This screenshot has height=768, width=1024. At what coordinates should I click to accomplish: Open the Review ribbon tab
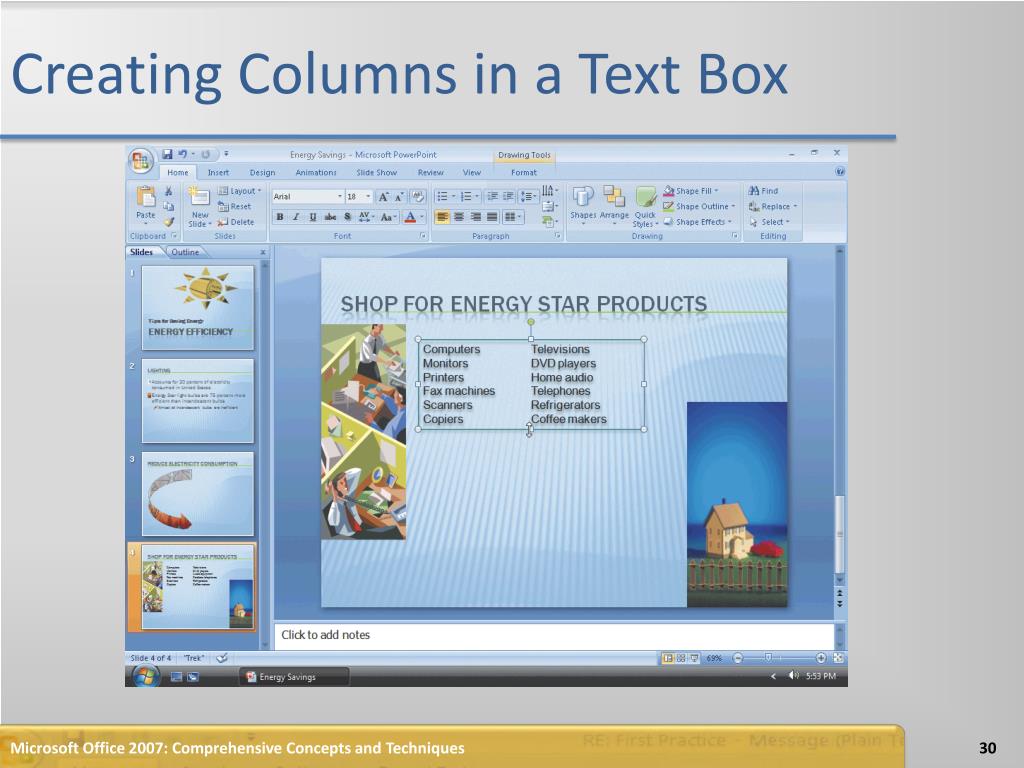coord(430,172)
